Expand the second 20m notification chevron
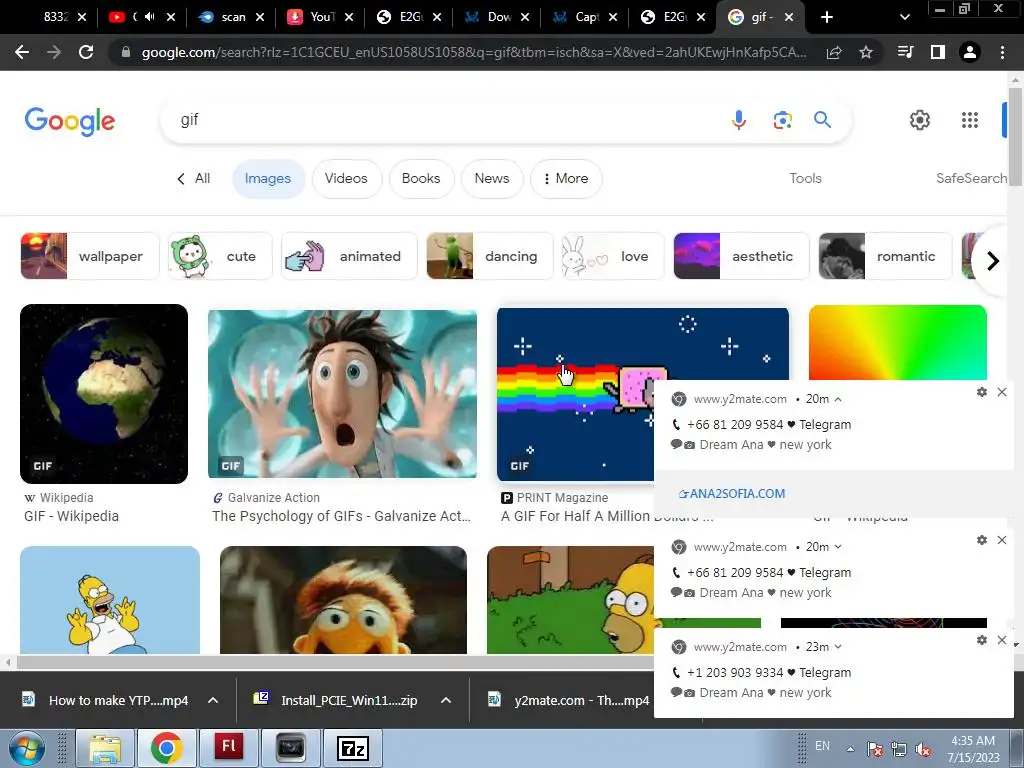The width and height of the screenshot is (1024, 768). [838, 547]
